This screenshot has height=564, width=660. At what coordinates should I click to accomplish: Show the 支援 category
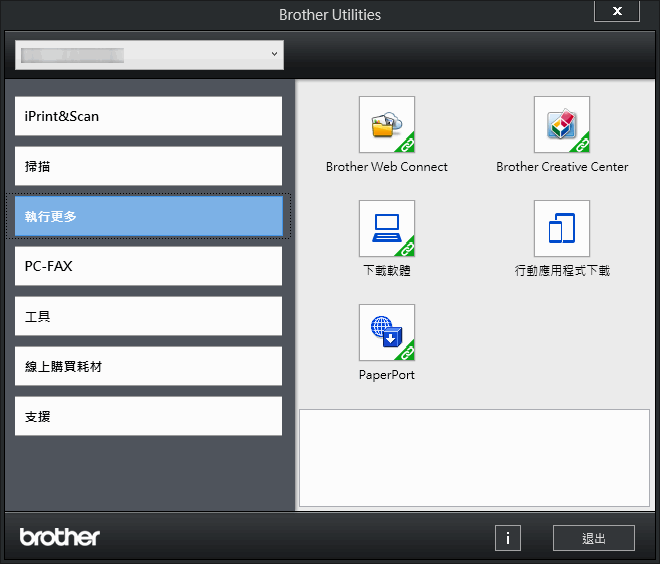[x=148, y=416]
